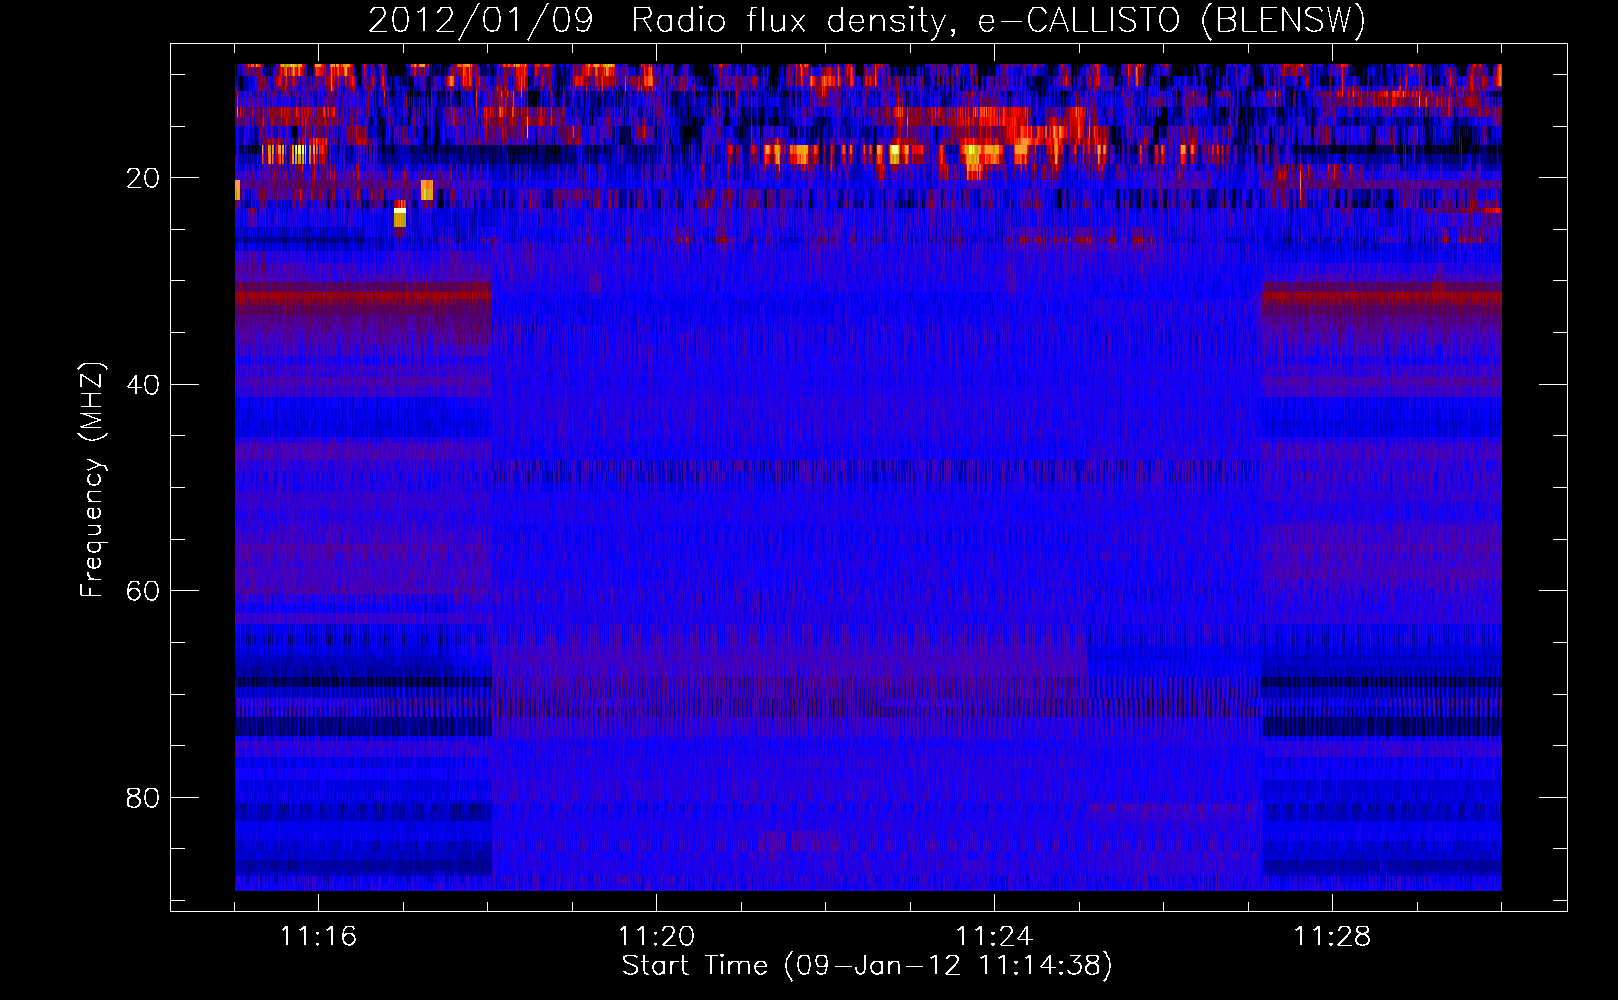Click the frequency tick label "60"
Viewport: 1618px width, 1000px height.
point(143,591)
